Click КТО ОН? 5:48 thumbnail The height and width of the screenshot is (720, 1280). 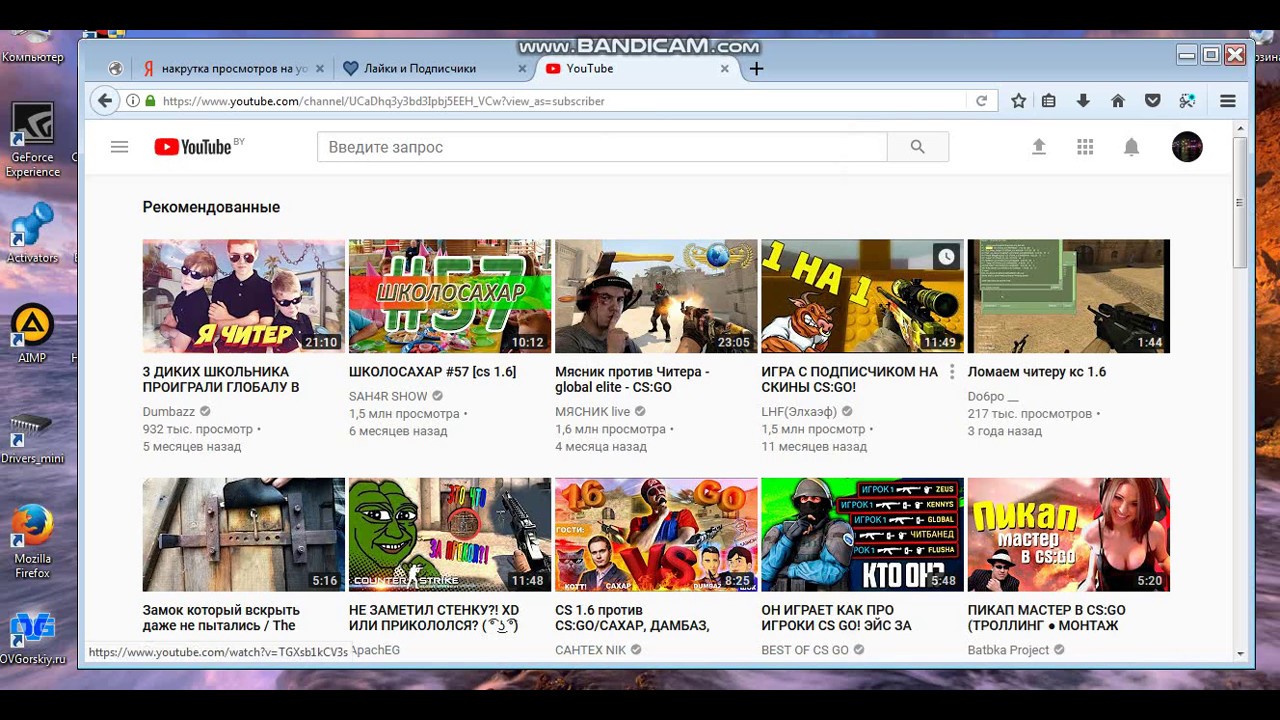[x=862, y=535]
